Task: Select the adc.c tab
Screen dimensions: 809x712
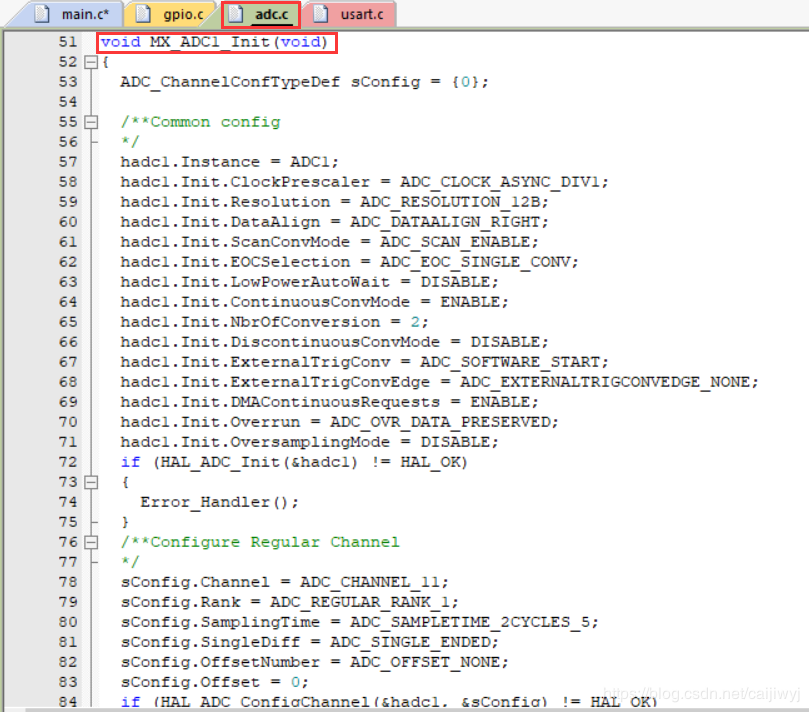Action: coord(261,14)
